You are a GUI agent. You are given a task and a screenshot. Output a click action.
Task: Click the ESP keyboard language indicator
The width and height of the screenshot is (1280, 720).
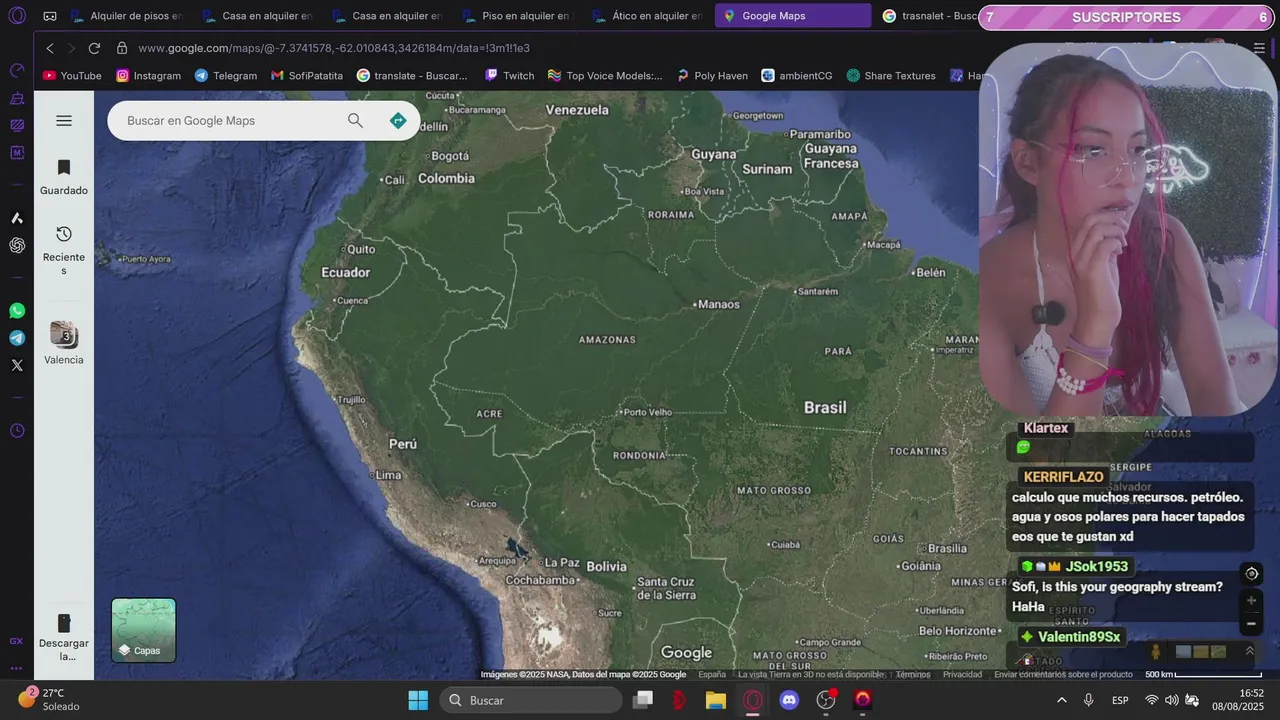1121,700
